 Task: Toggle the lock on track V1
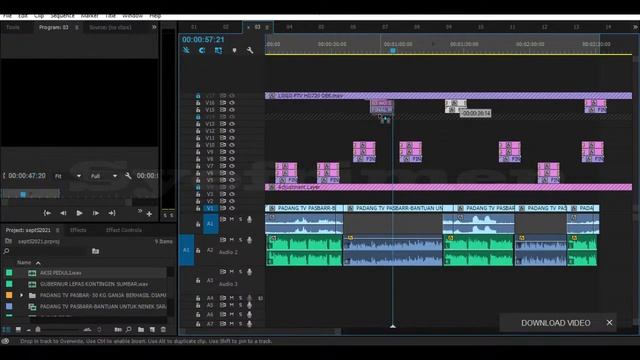(x=198, y=208)
